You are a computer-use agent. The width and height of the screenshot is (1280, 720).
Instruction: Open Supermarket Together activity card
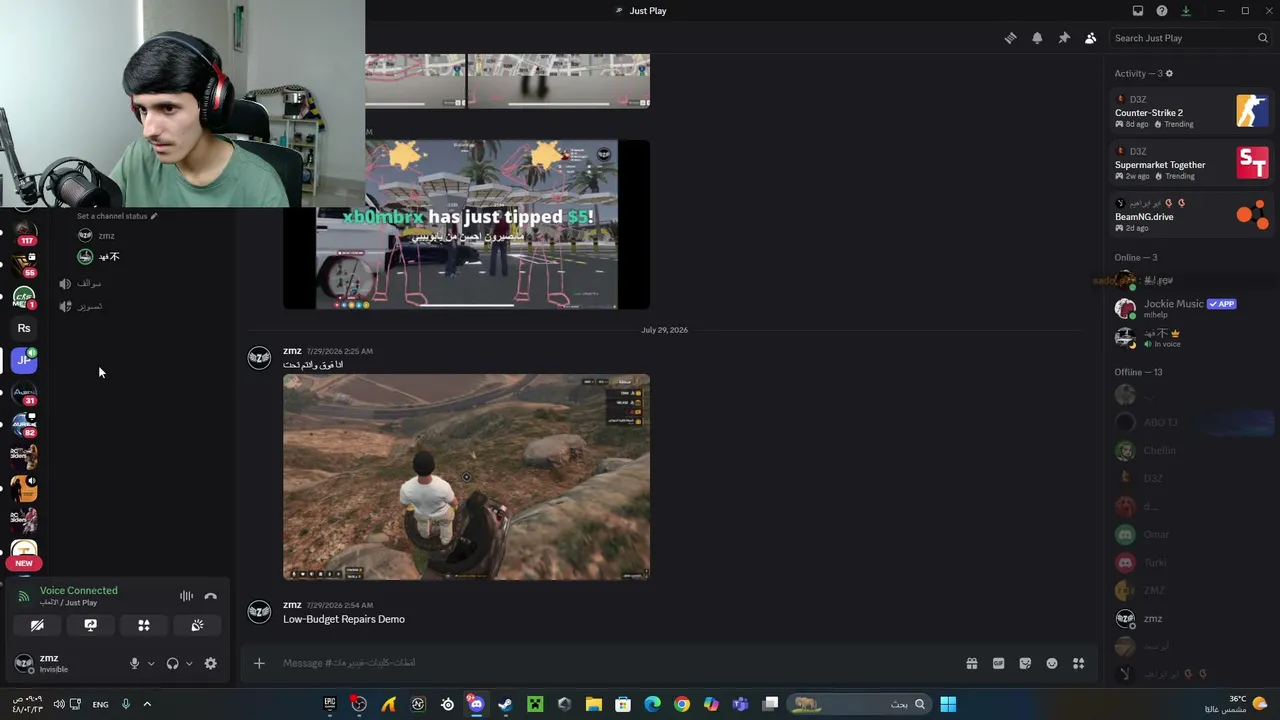pyautogui.click(x=1192, y=164)
